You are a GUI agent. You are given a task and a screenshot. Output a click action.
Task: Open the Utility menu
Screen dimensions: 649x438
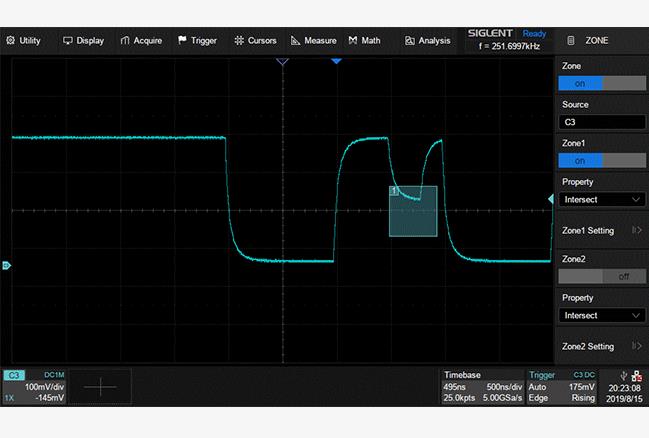[x=24, y=41]
